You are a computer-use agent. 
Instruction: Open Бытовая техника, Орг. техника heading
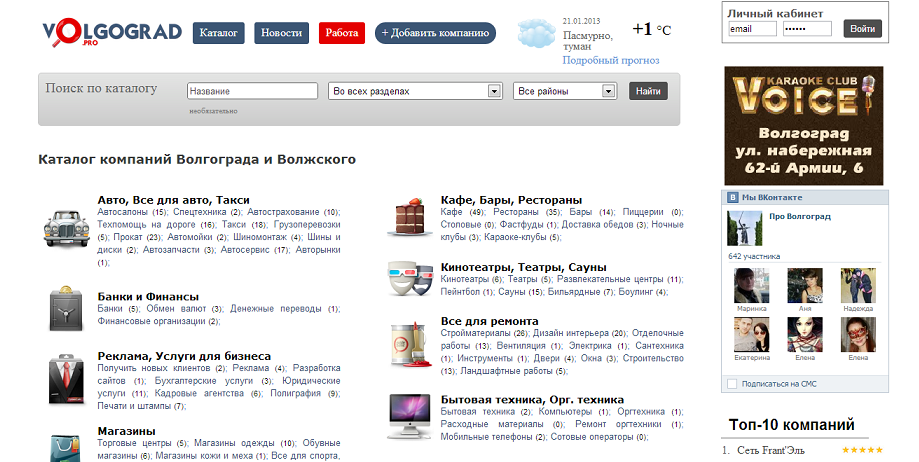point(532,400)
